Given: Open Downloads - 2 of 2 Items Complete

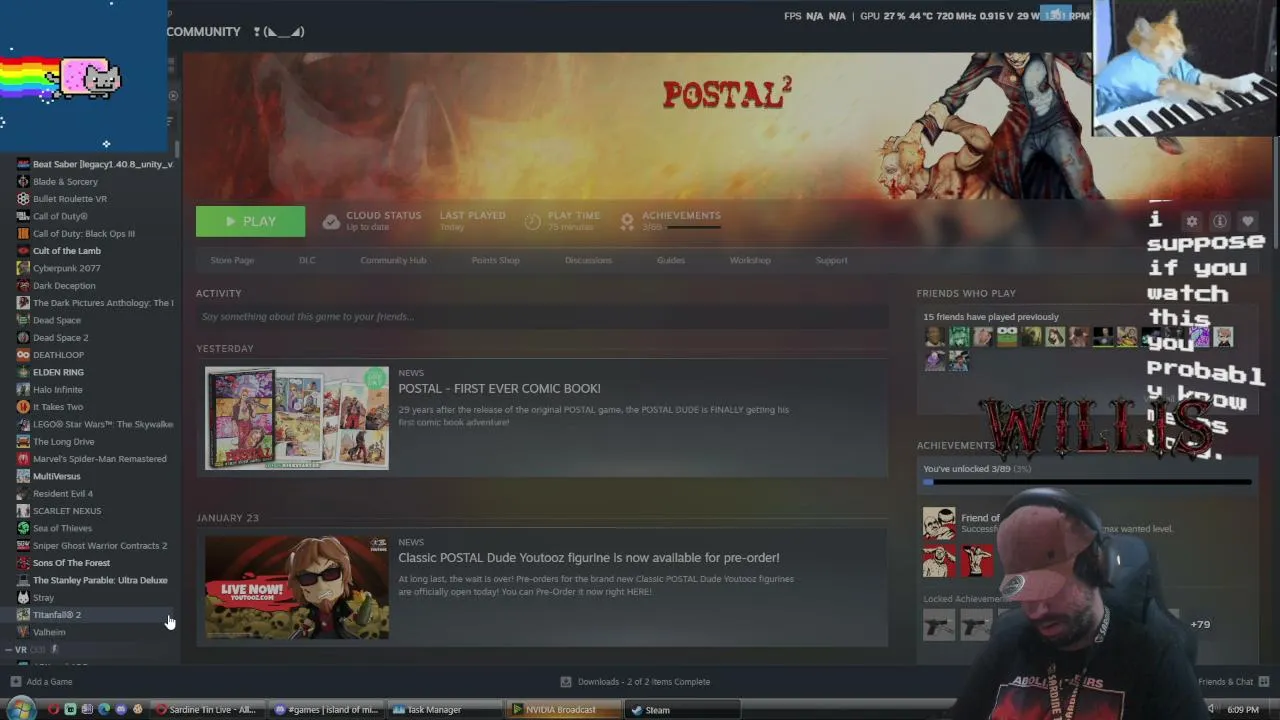Looking at the screenshot, I should (644, 682).
